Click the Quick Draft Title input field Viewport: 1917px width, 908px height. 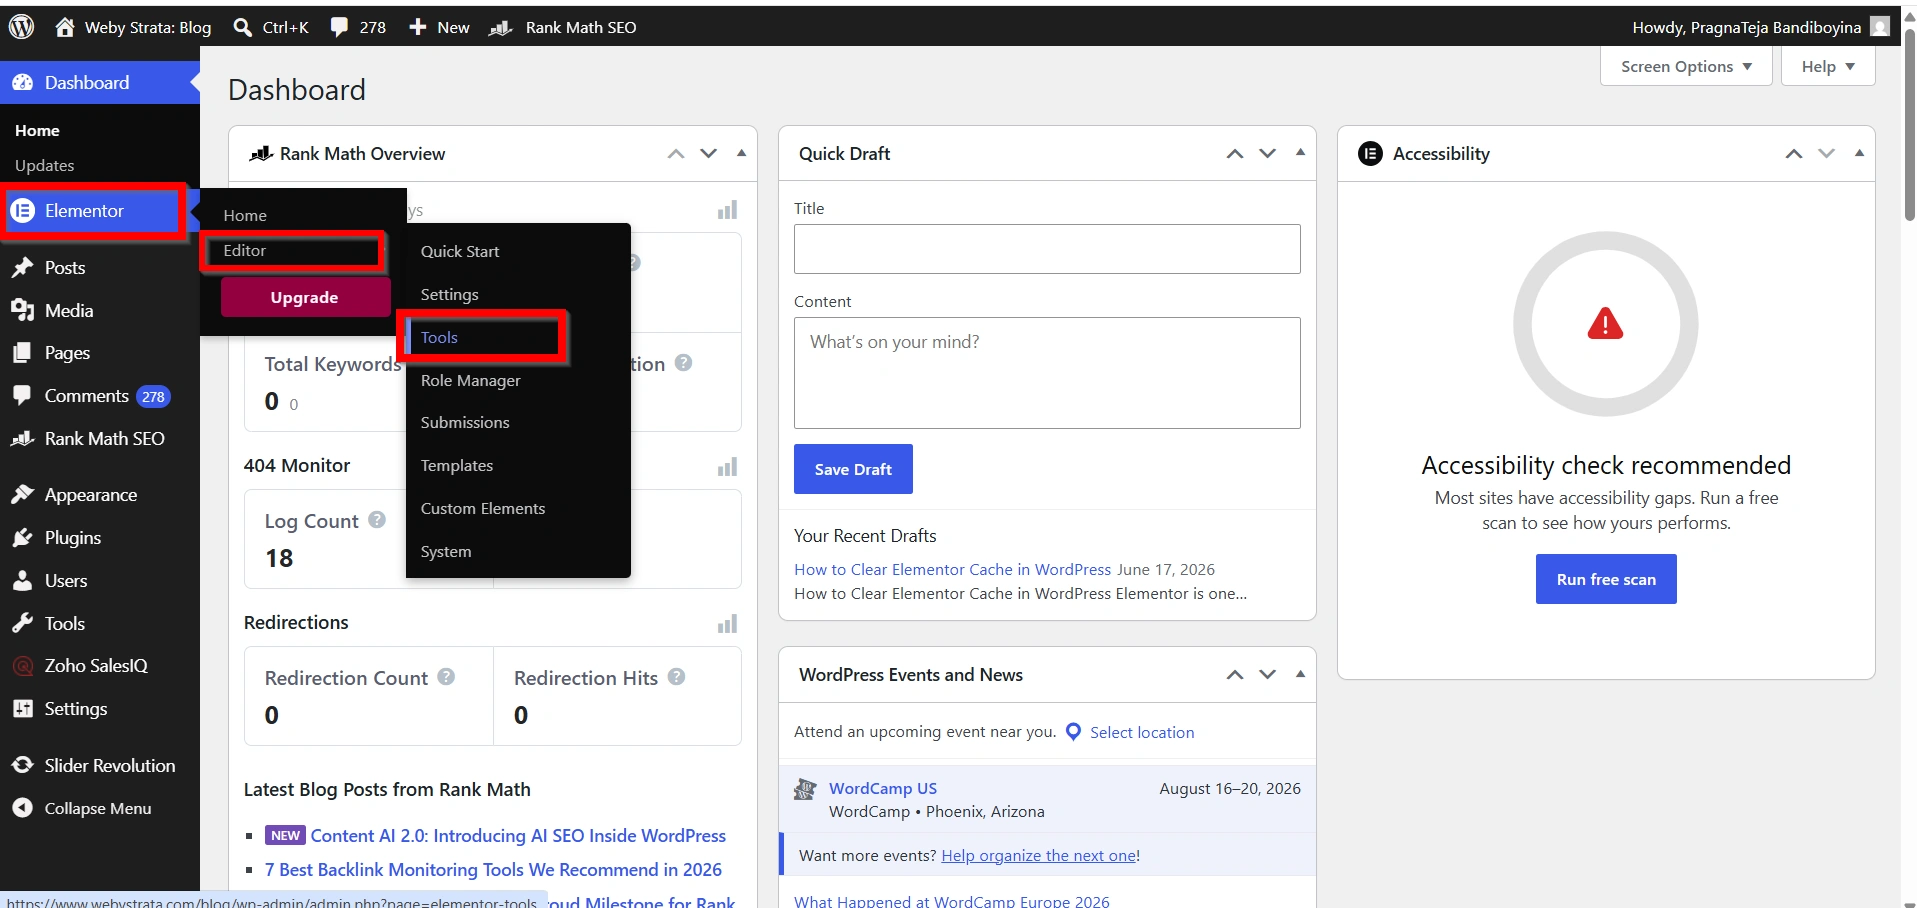(1047, 249)
